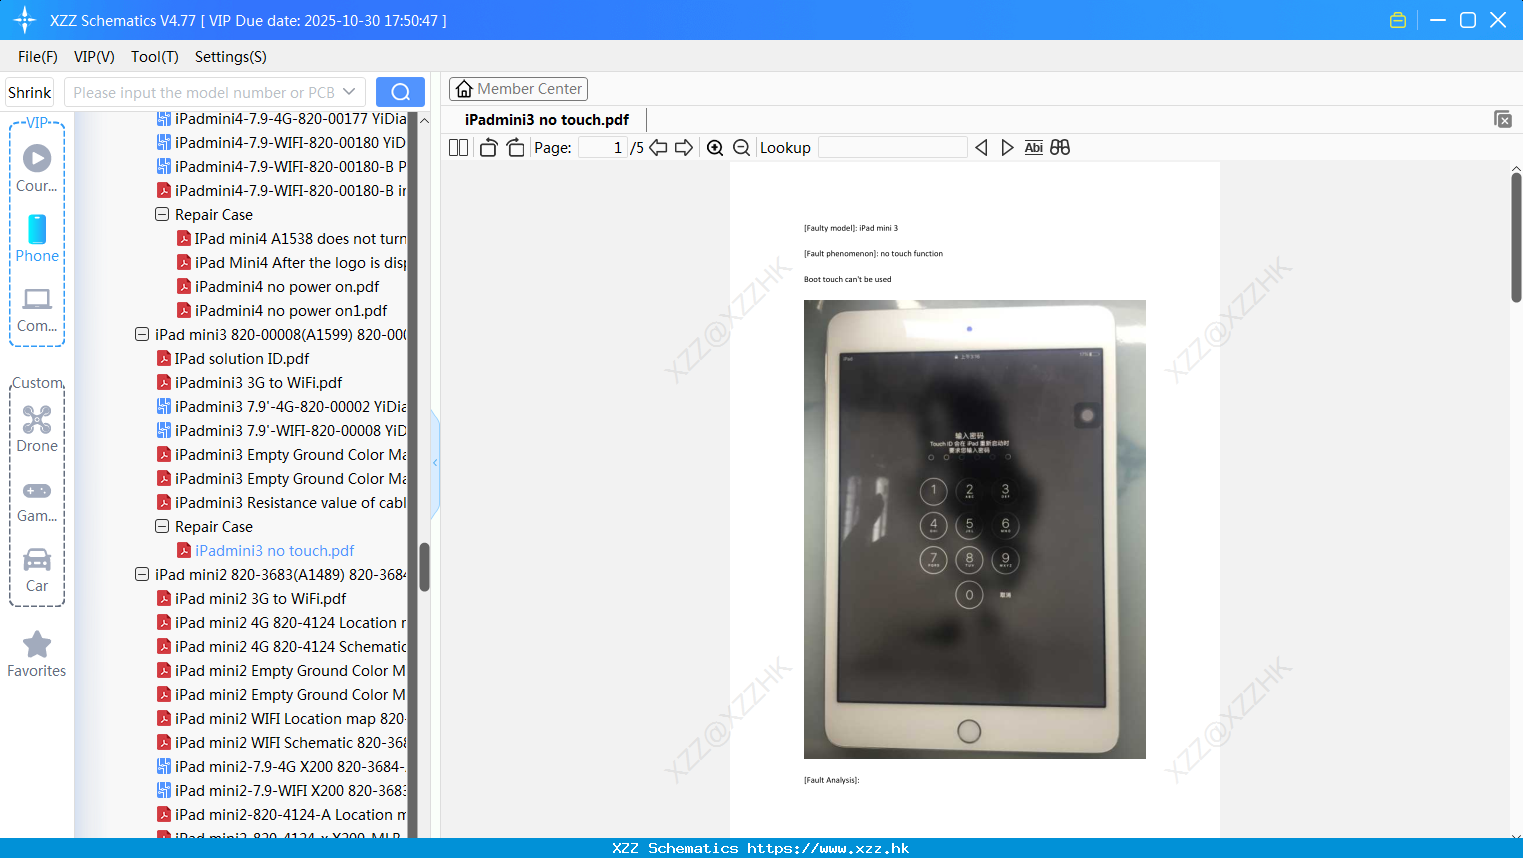This screenshot has height=858, width=1523.
Task: Rotate page clockwise
Action: click(515, 148)
